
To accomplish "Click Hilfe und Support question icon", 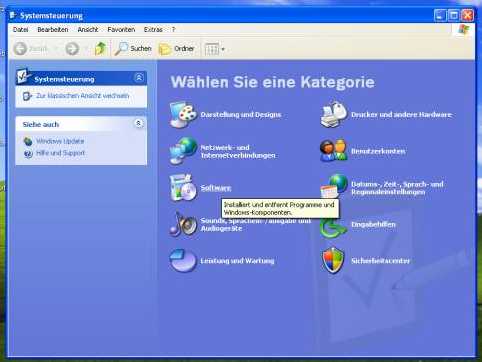I will click(28, 153).
